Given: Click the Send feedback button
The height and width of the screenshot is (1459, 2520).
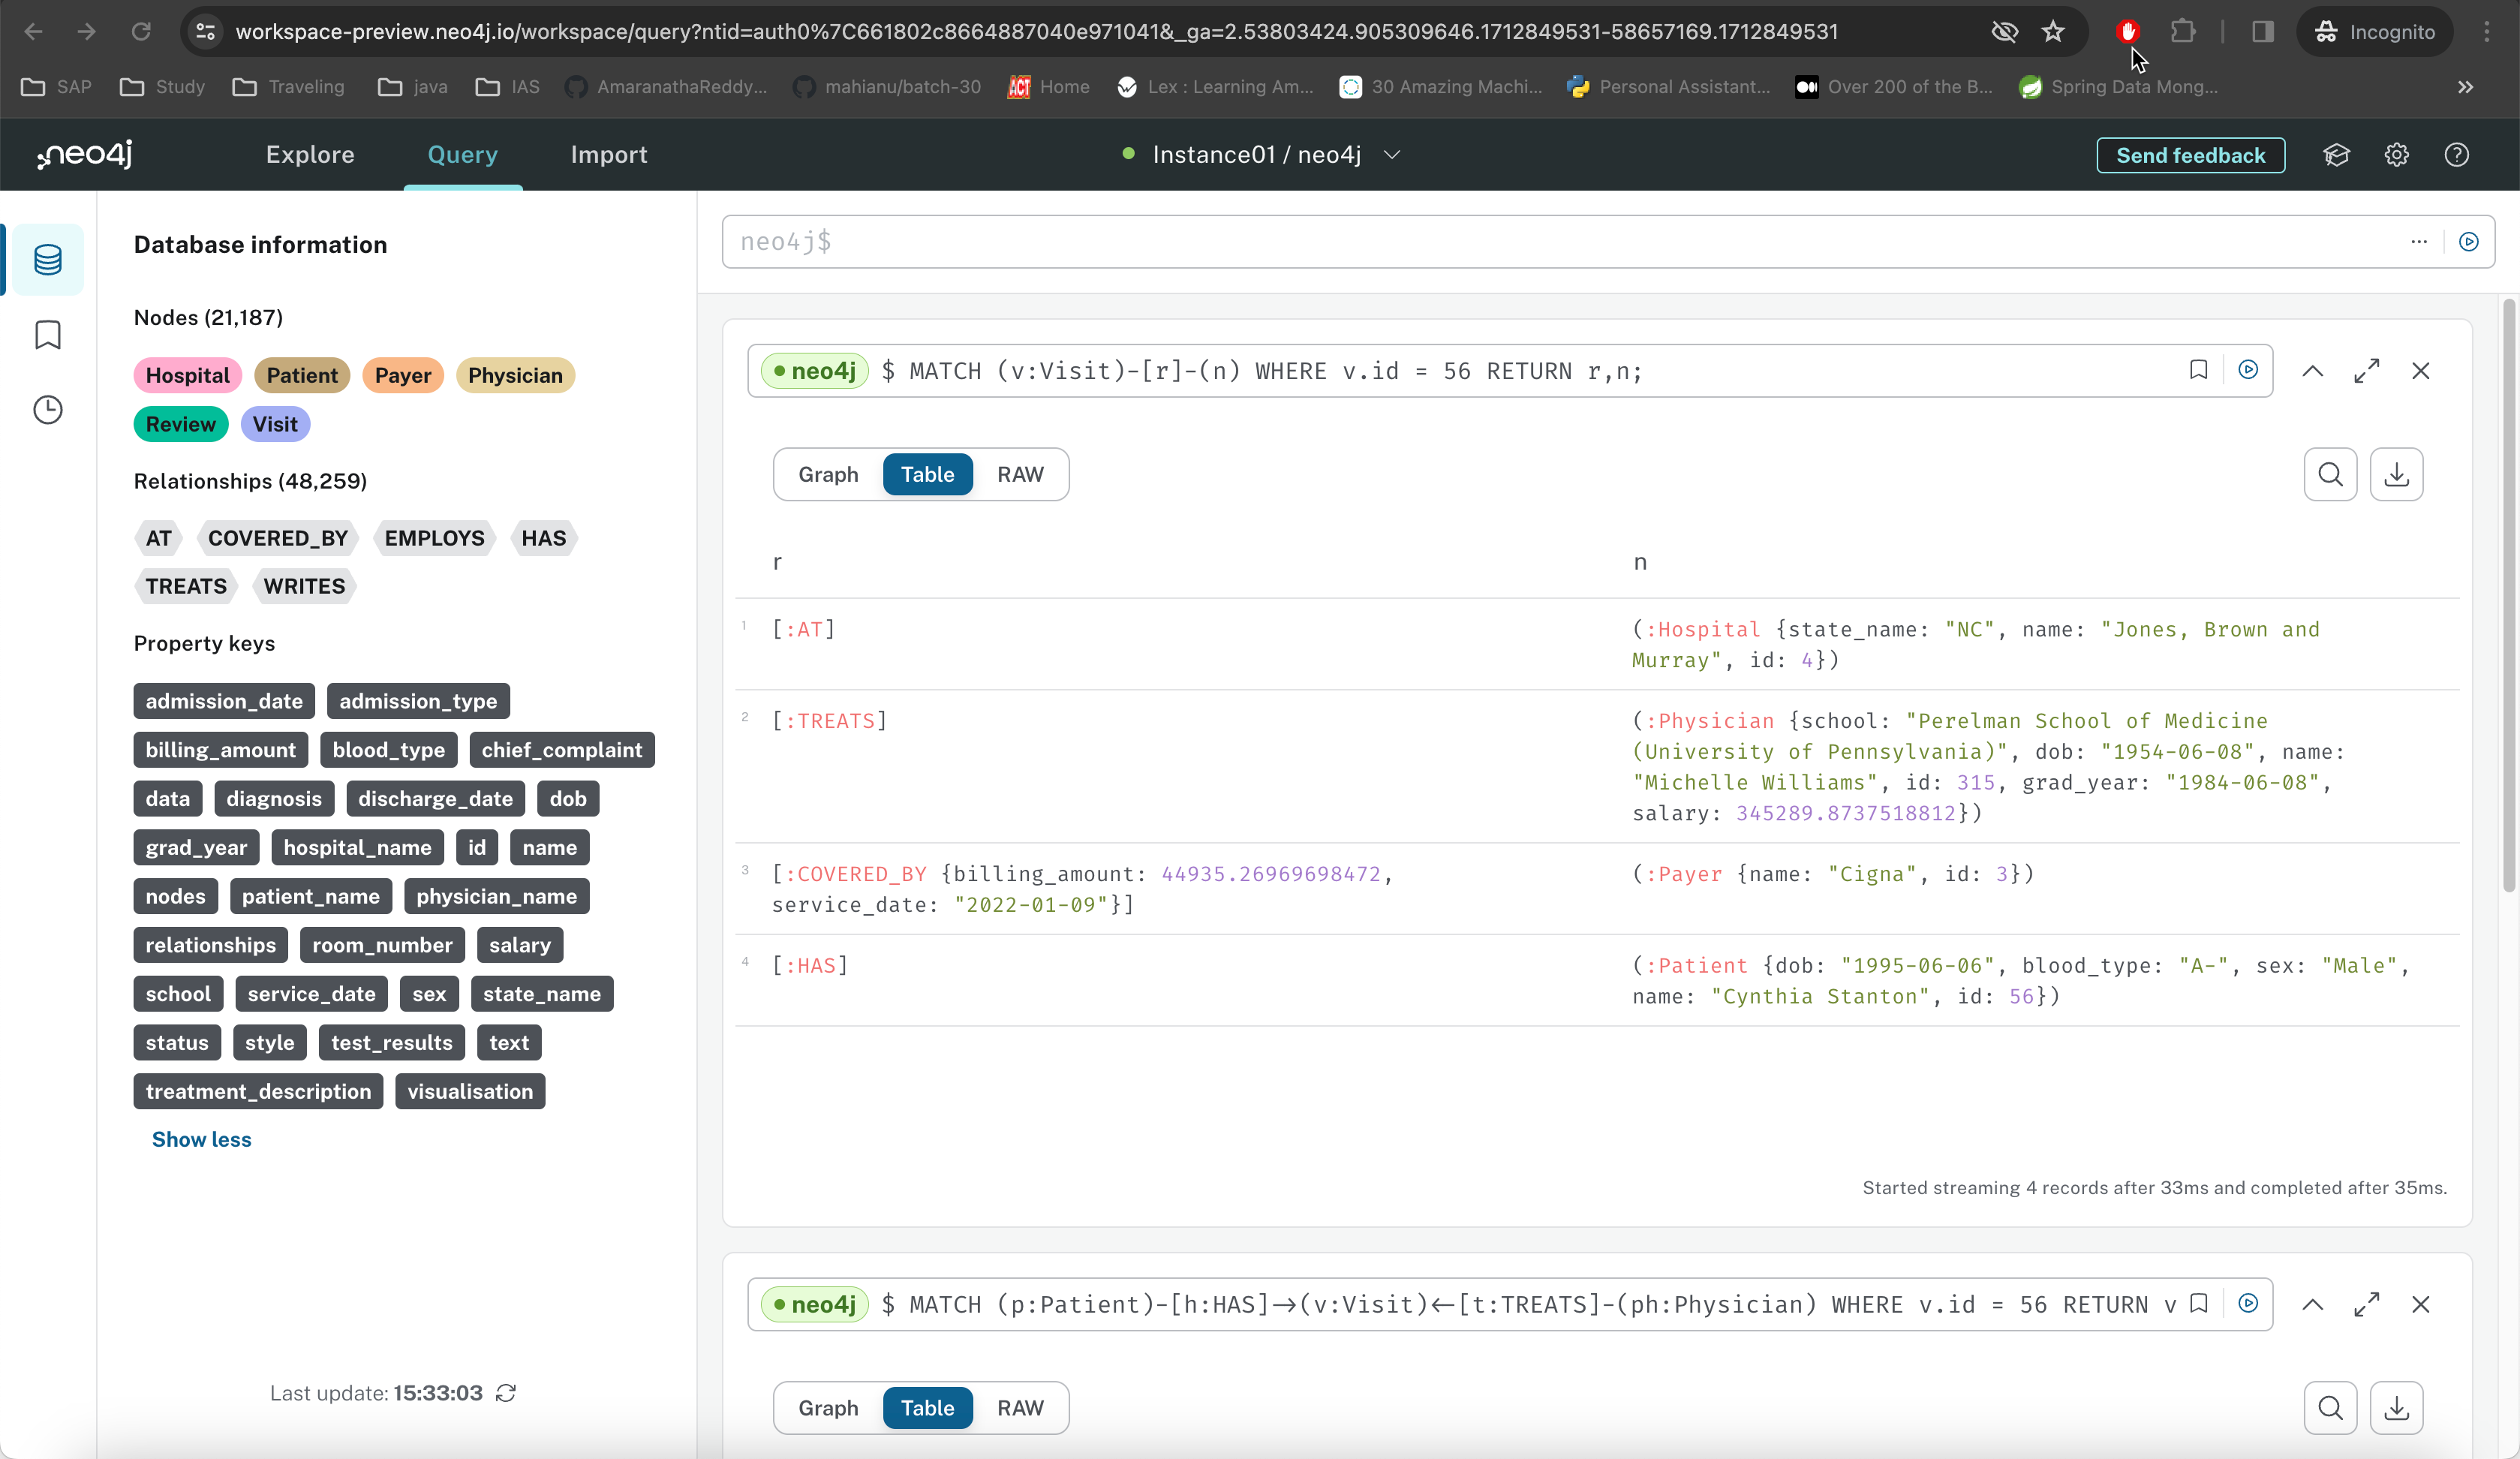Looking at the screenshot, I should tap(2190, 155).
